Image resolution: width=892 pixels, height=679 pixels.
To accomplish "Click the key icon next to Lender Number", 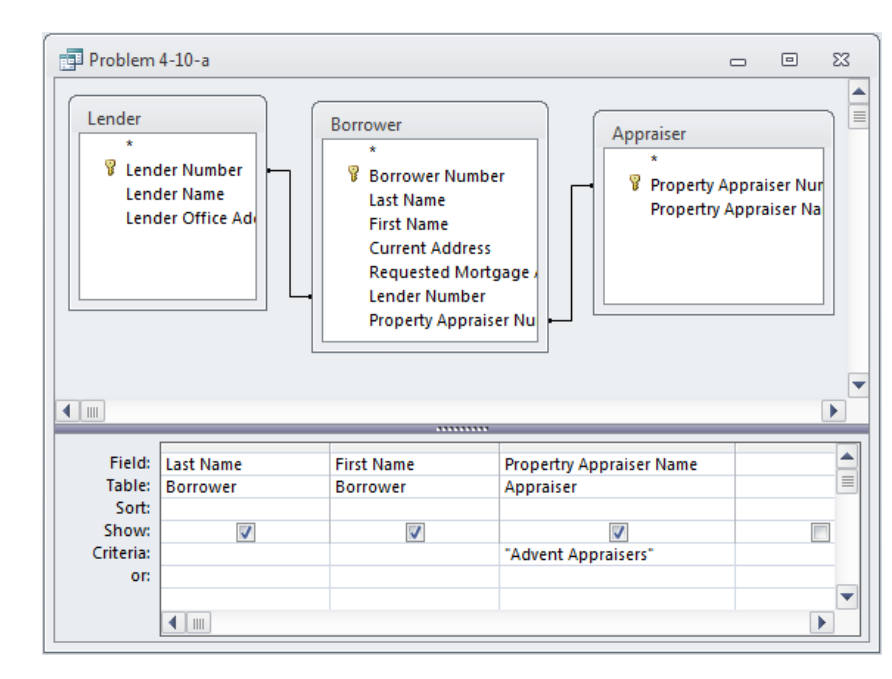I will point(111,169).
